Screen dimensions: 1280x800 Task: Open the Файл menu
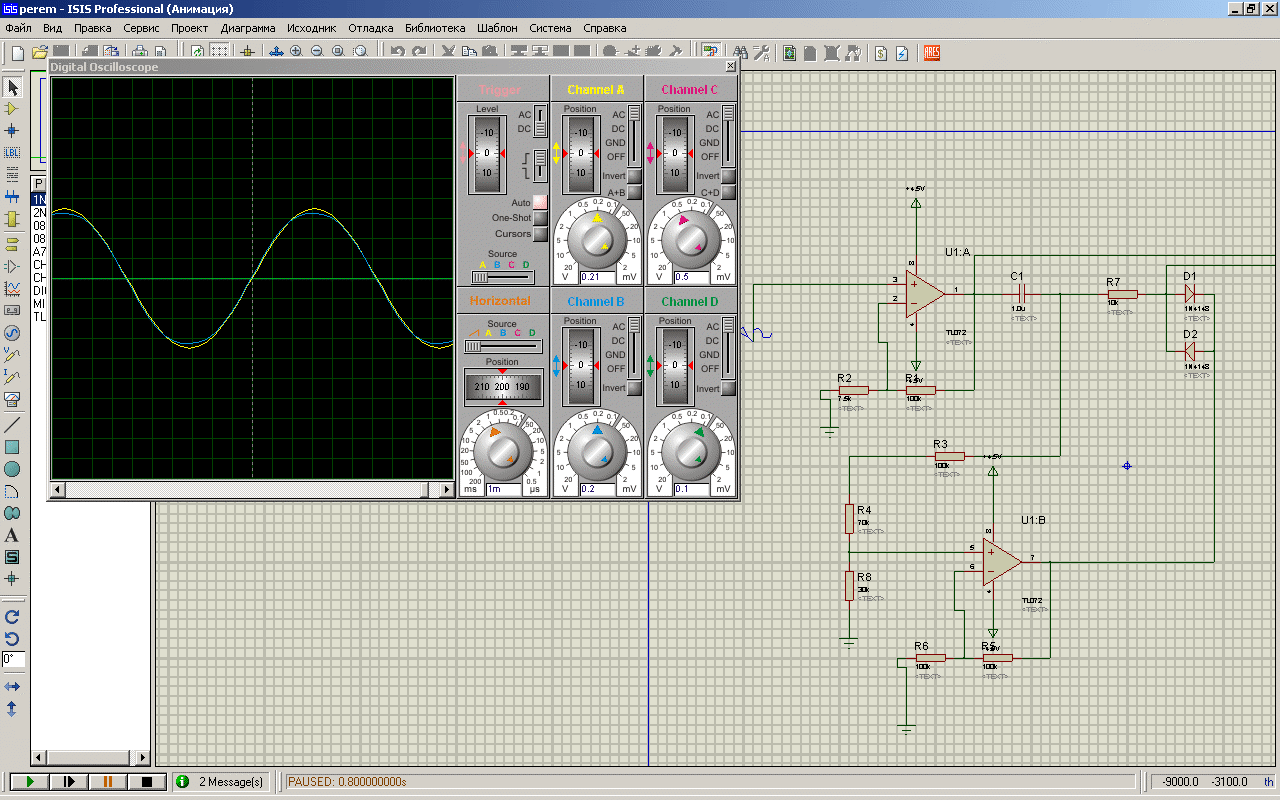click(x=18, y=28)
